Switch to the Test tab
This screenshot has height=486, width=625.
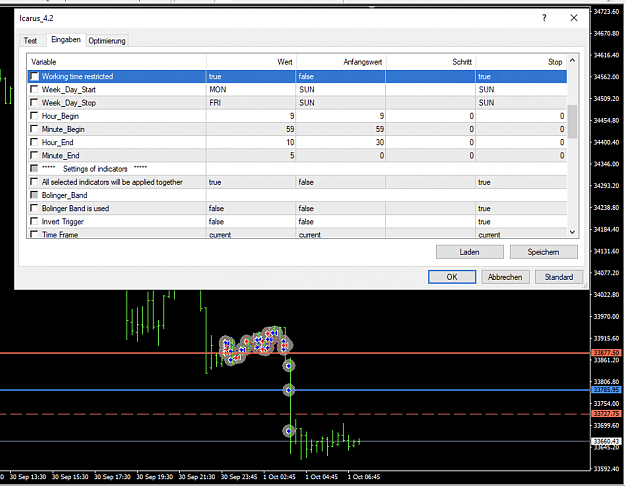pos(30,41)
